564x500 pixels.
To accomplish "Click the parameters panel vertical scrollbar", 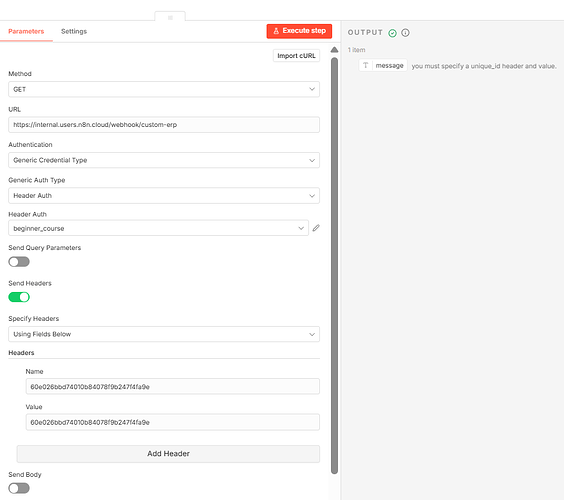I will tap(334, 265).
